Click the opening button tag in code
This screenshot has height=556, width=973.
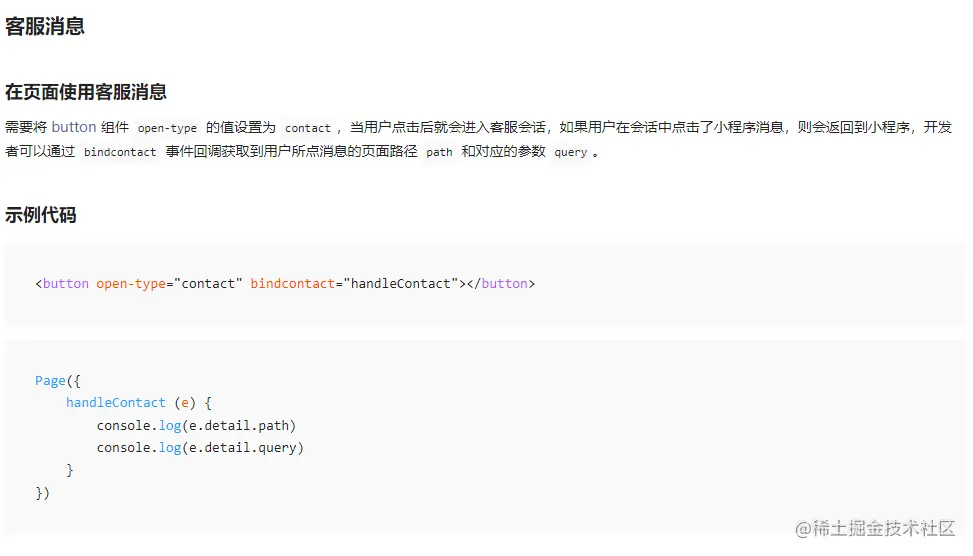[65, 284]
